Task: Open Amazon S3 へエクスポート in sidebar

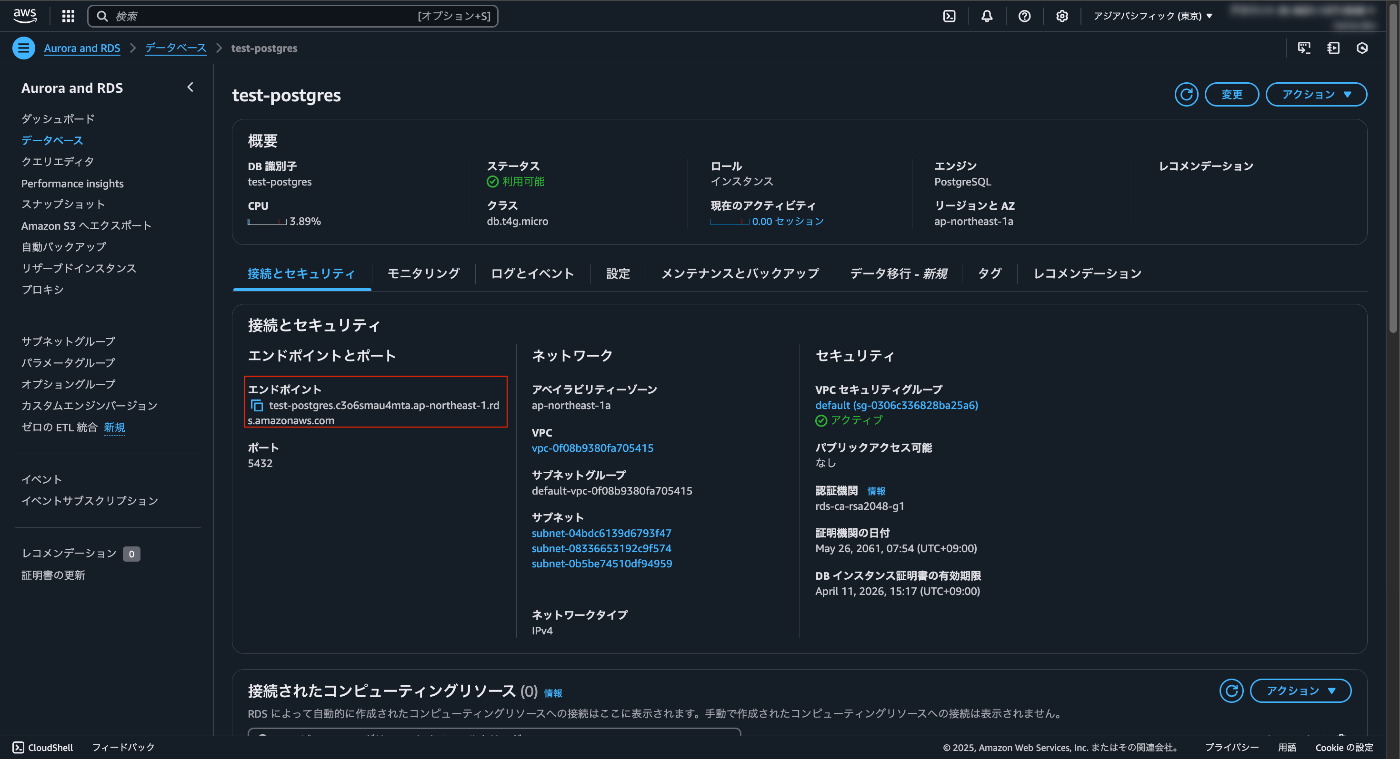Action: click(x=87, y=225)
